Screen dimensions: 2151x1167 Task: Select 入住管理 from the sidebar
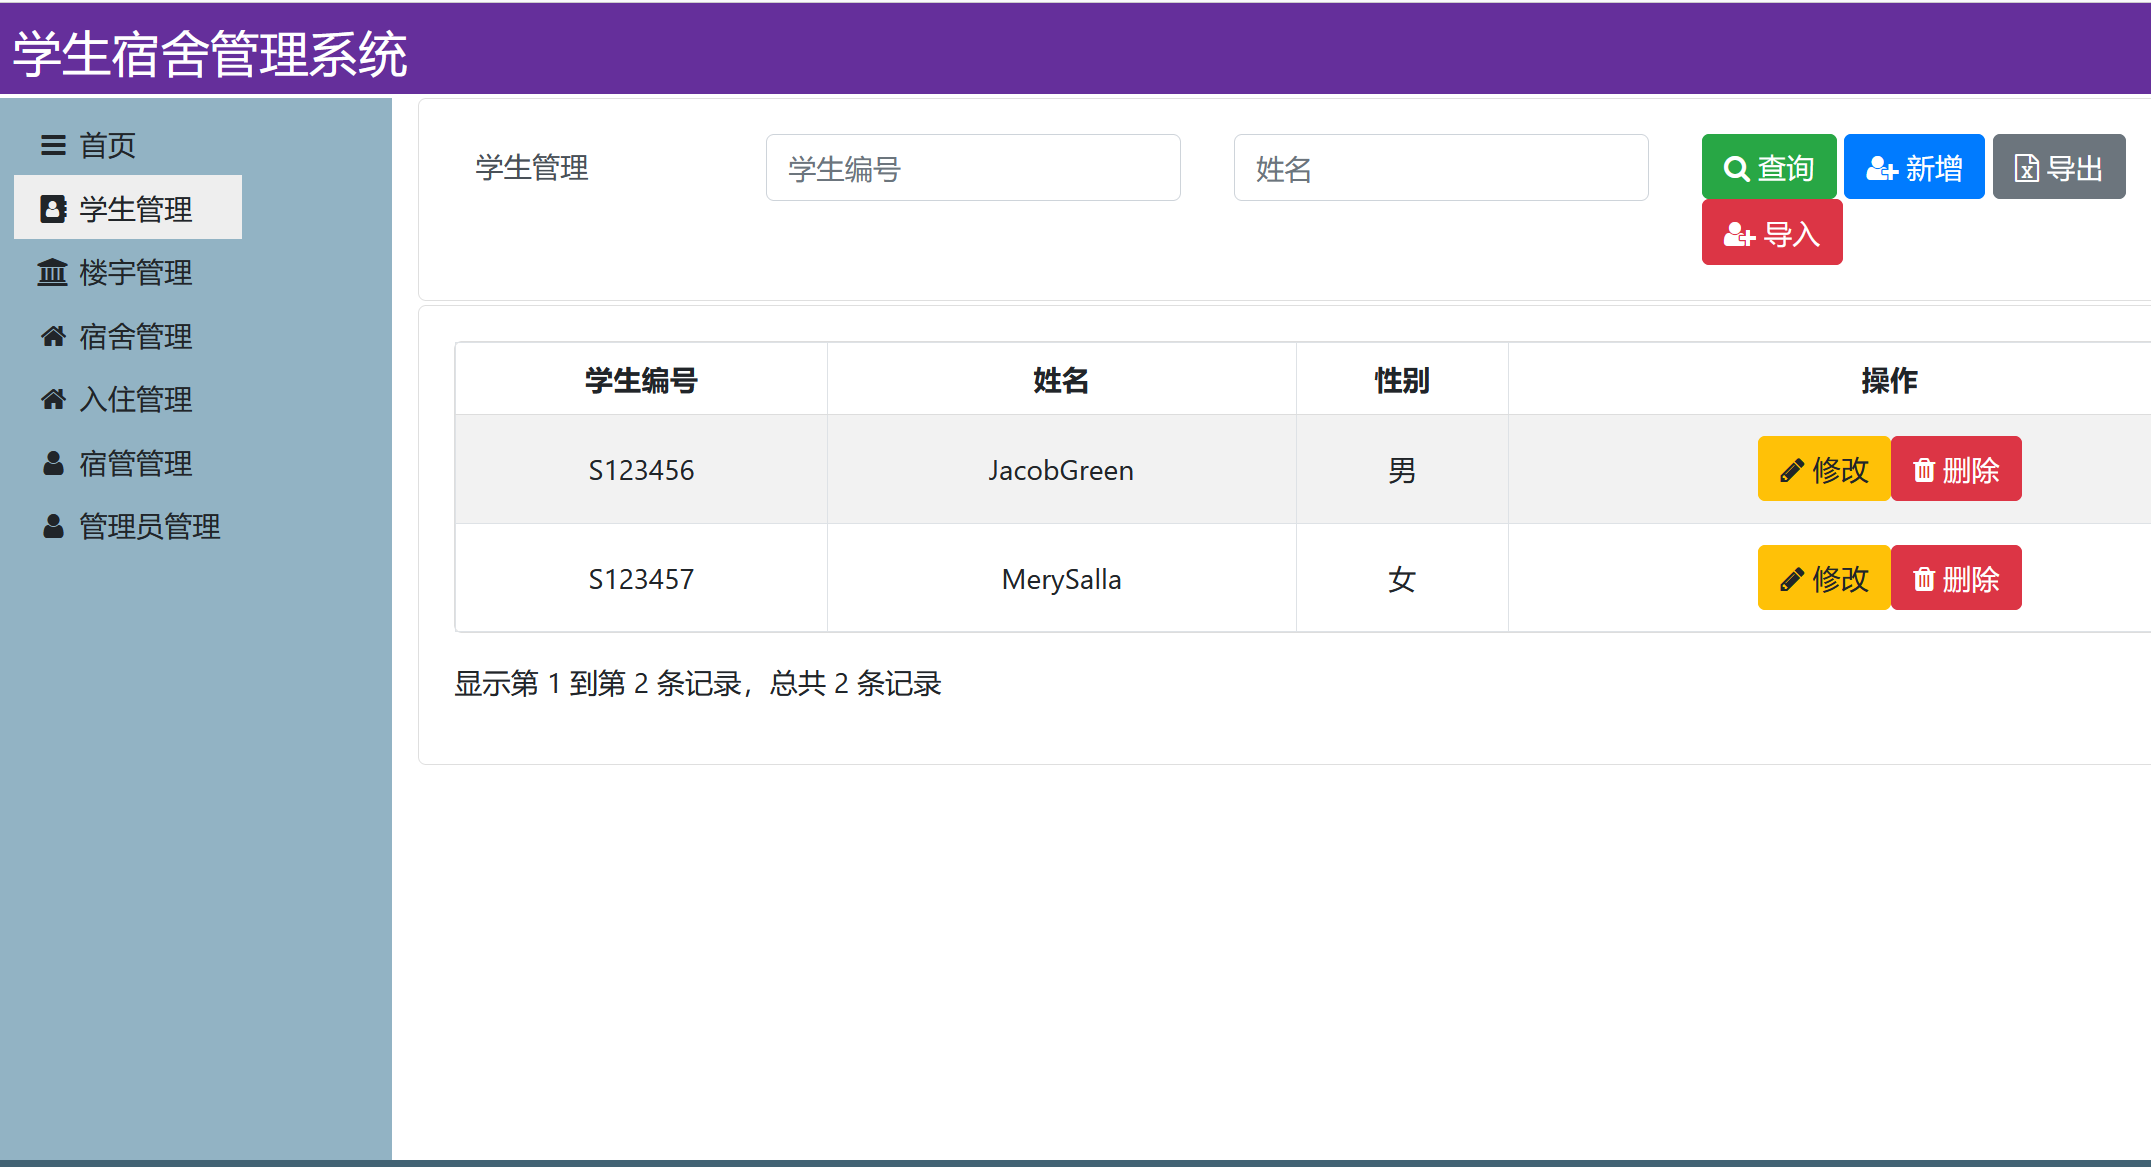coord(136,399)
